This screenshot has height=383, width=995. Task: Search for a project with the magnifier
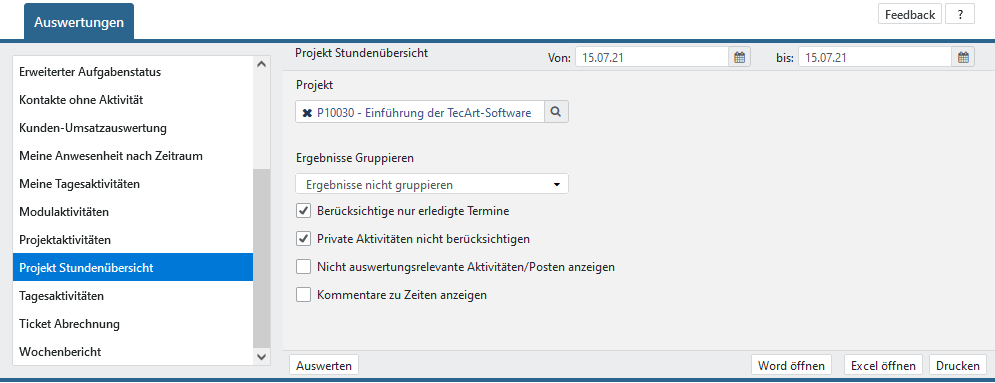[x=556, y=112]
